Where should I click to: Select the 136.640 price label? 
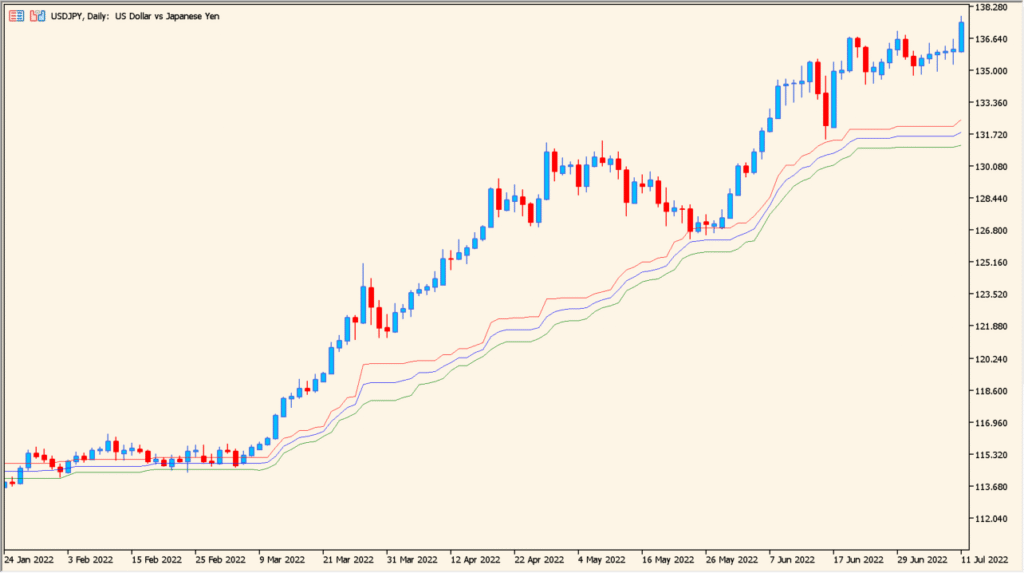[x=991, y=39]
